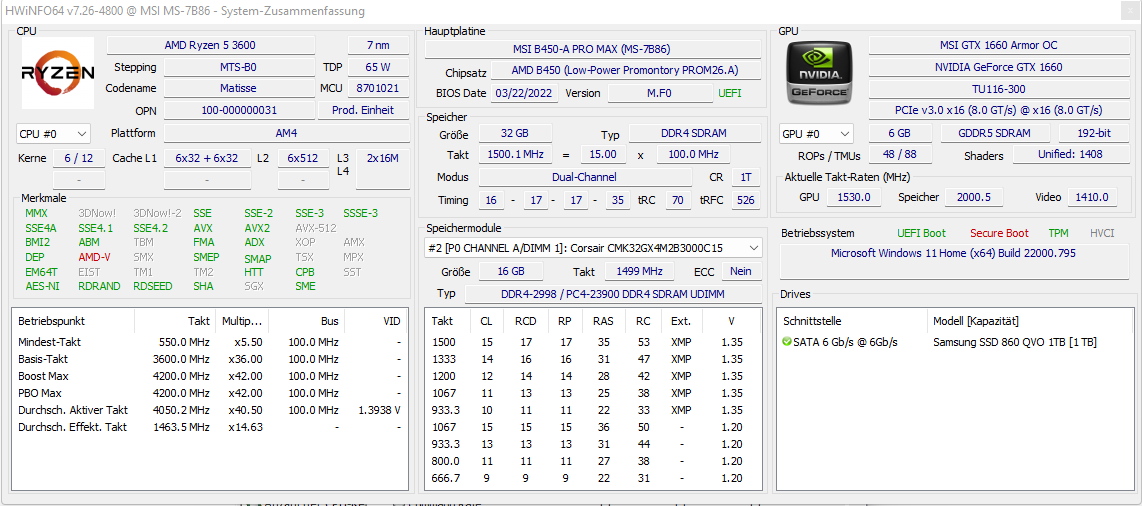Image resolution: width=1142 pixels, height=506 pixels.
Task: Click the Multip... column header in clock table
Action: (x=243, y=320)
